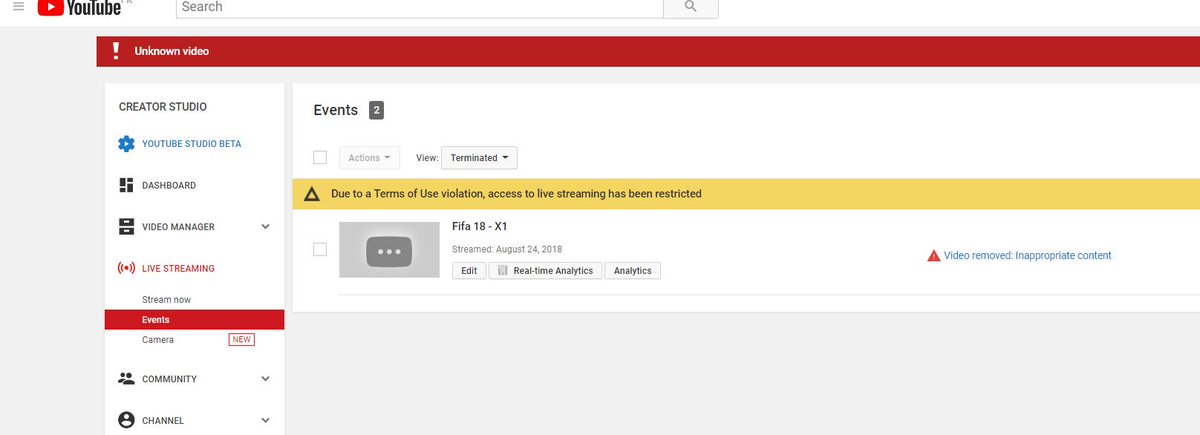The image size is (1200, 435).
Task: Focus the Search input field
Action: click(420, 7)
